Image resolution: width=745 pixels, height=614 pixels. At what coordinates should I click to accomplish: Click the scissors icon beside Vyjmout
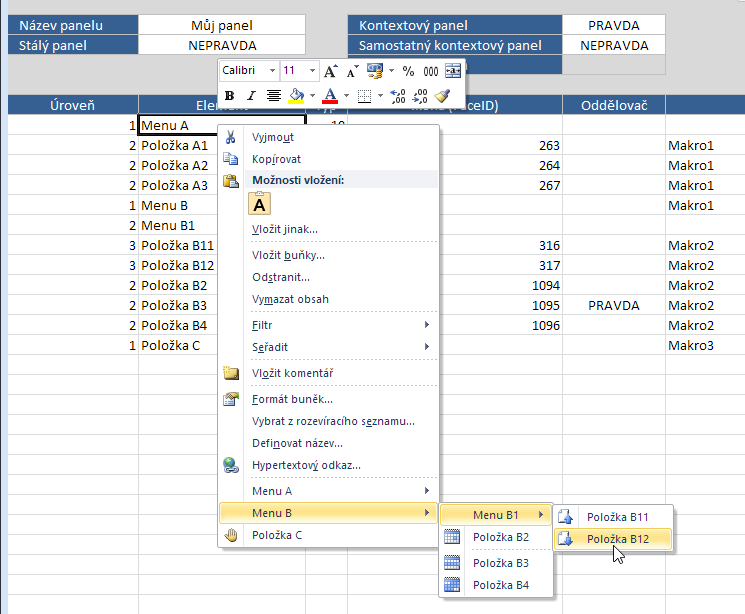pyautogui.click(x=231, y=137)
